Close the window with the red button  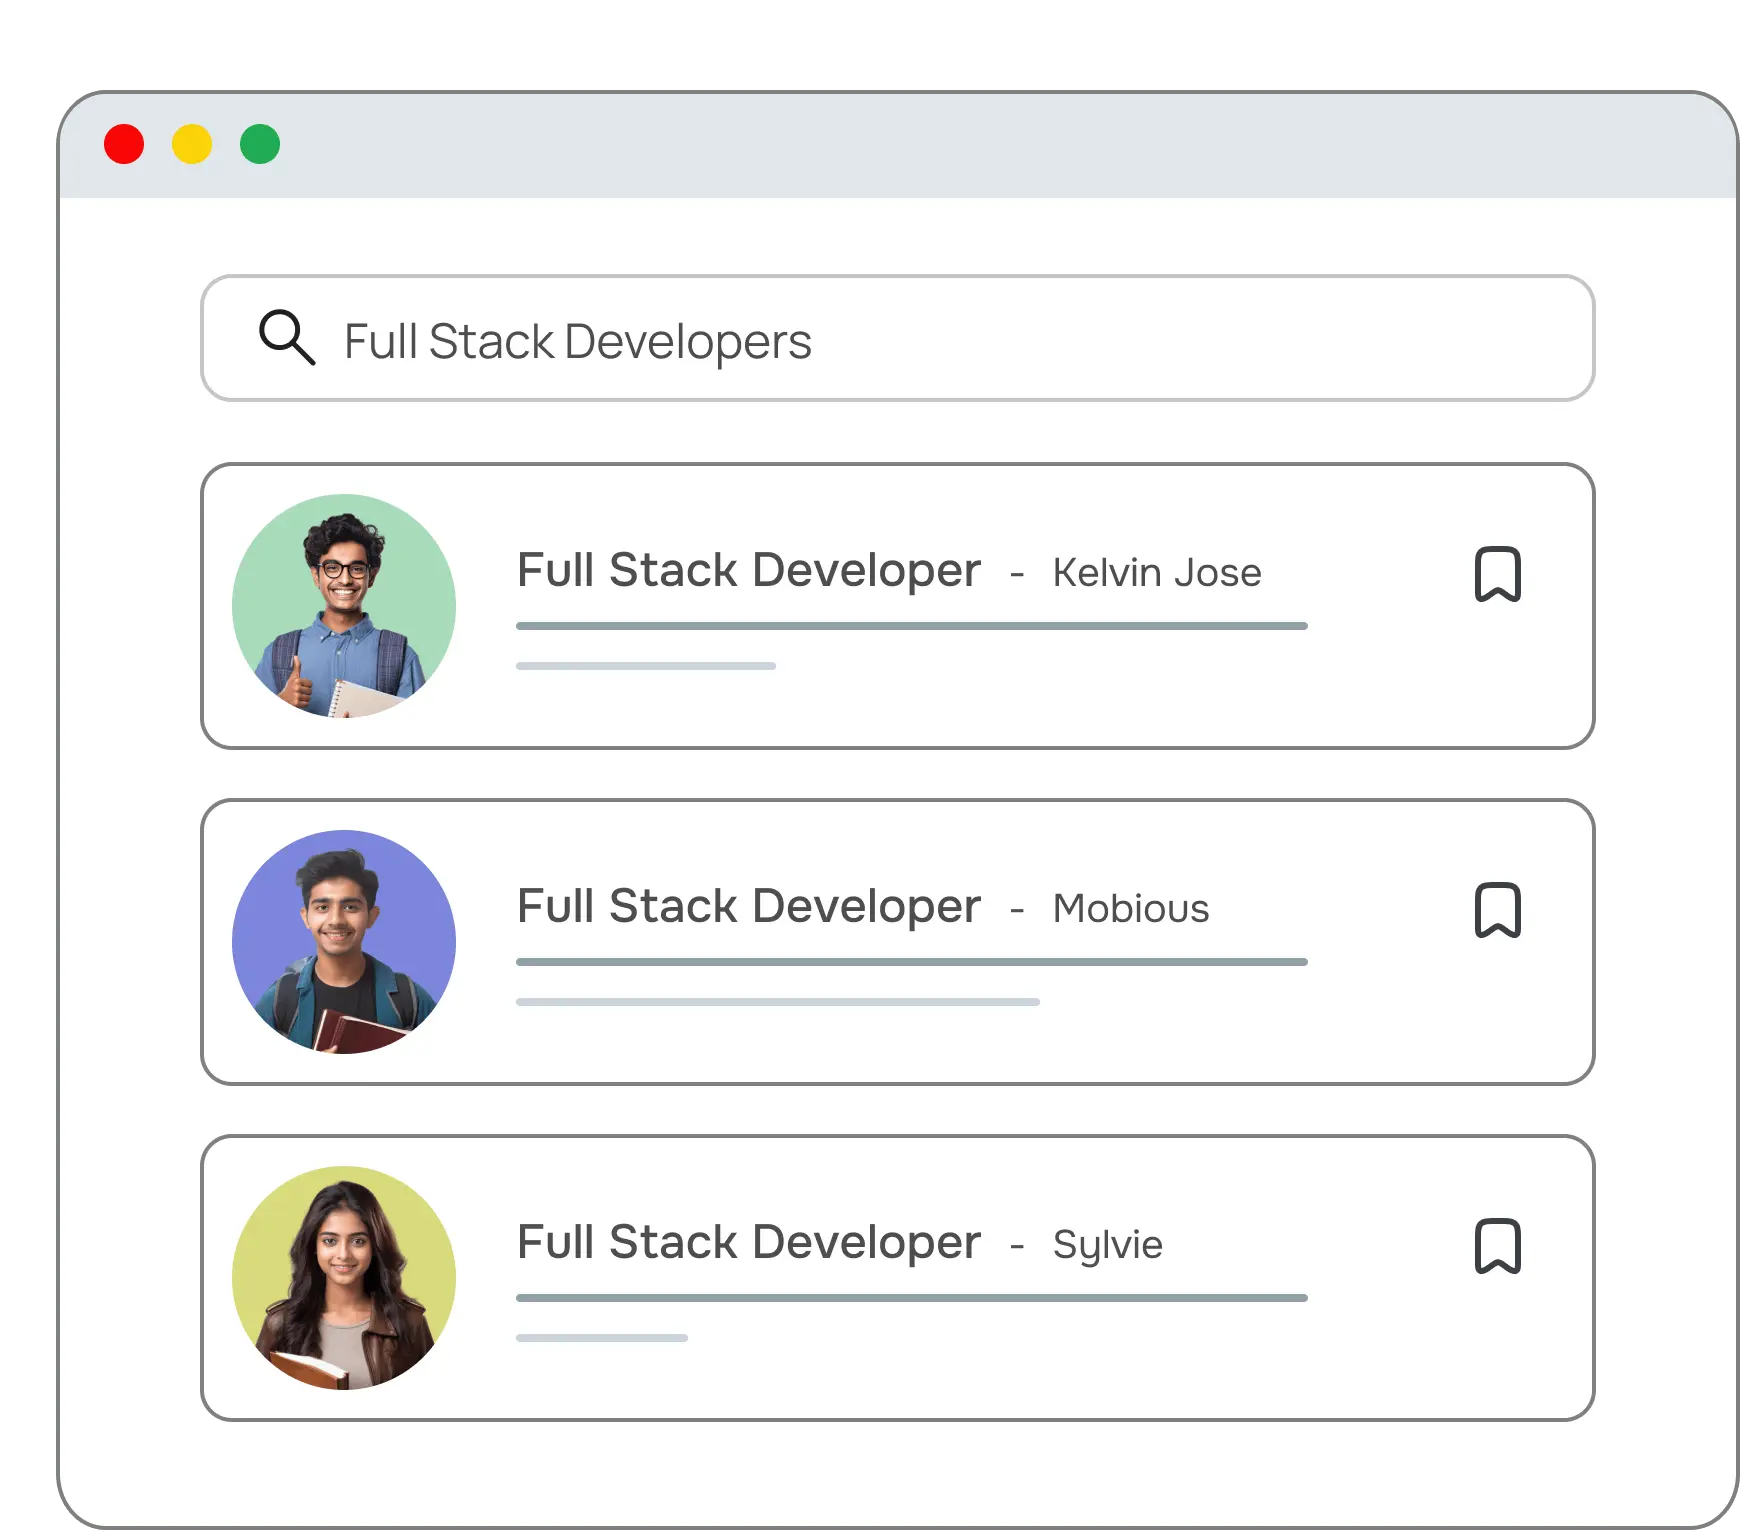coord(124,144)
